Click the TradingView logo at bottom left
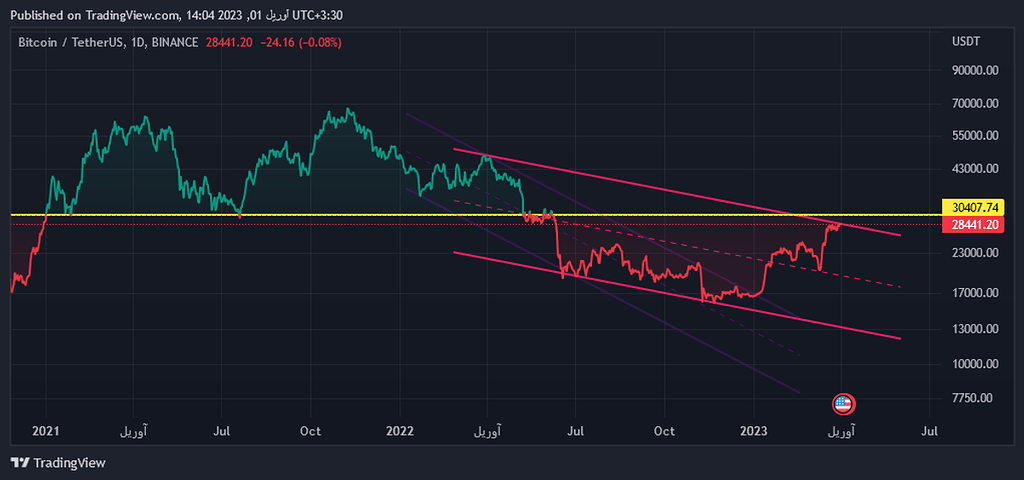1024x480 pixels. coord(58,463)
